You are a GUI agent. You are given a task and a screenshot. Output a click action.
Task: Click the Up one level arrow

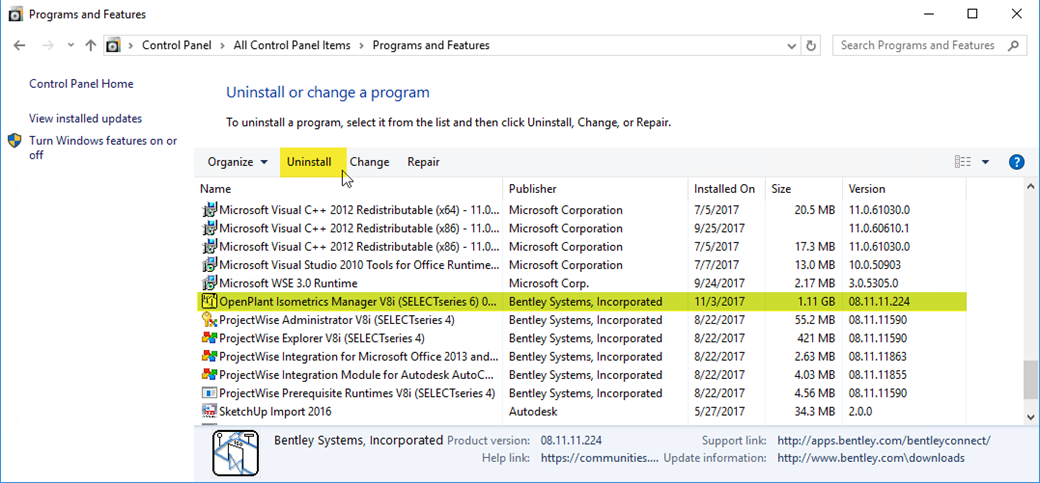(91, 46)
